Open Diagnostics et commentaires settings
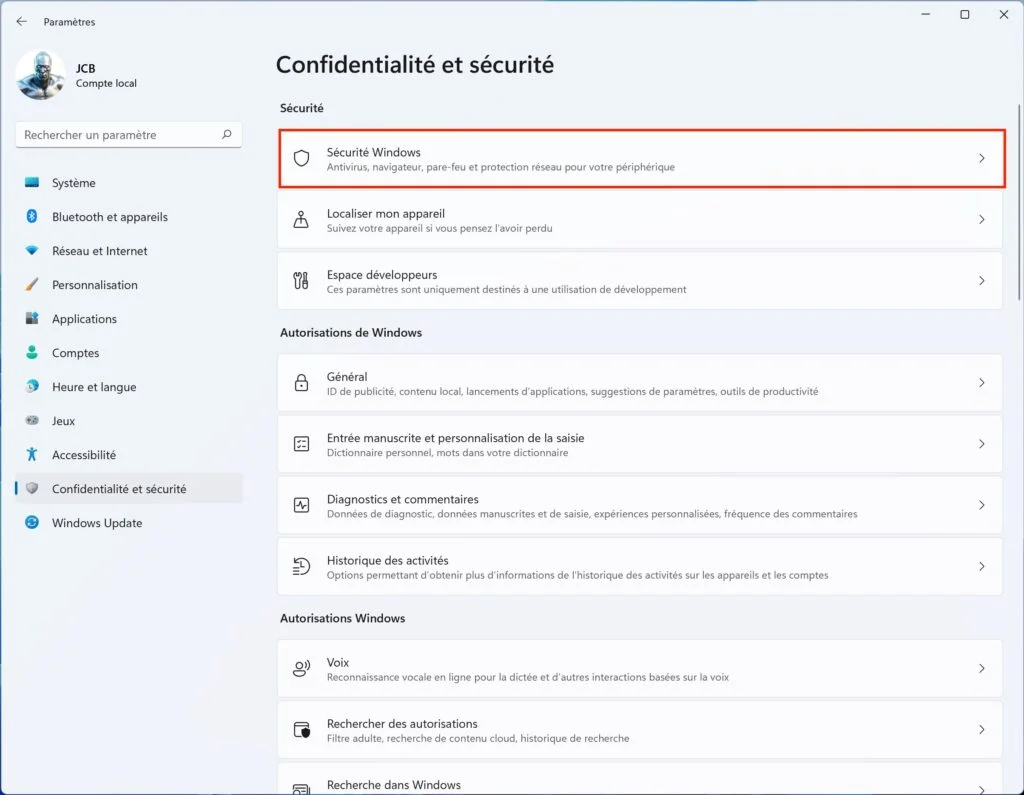1024x795 pixels. pyautogui.click(x=640, y=505)
